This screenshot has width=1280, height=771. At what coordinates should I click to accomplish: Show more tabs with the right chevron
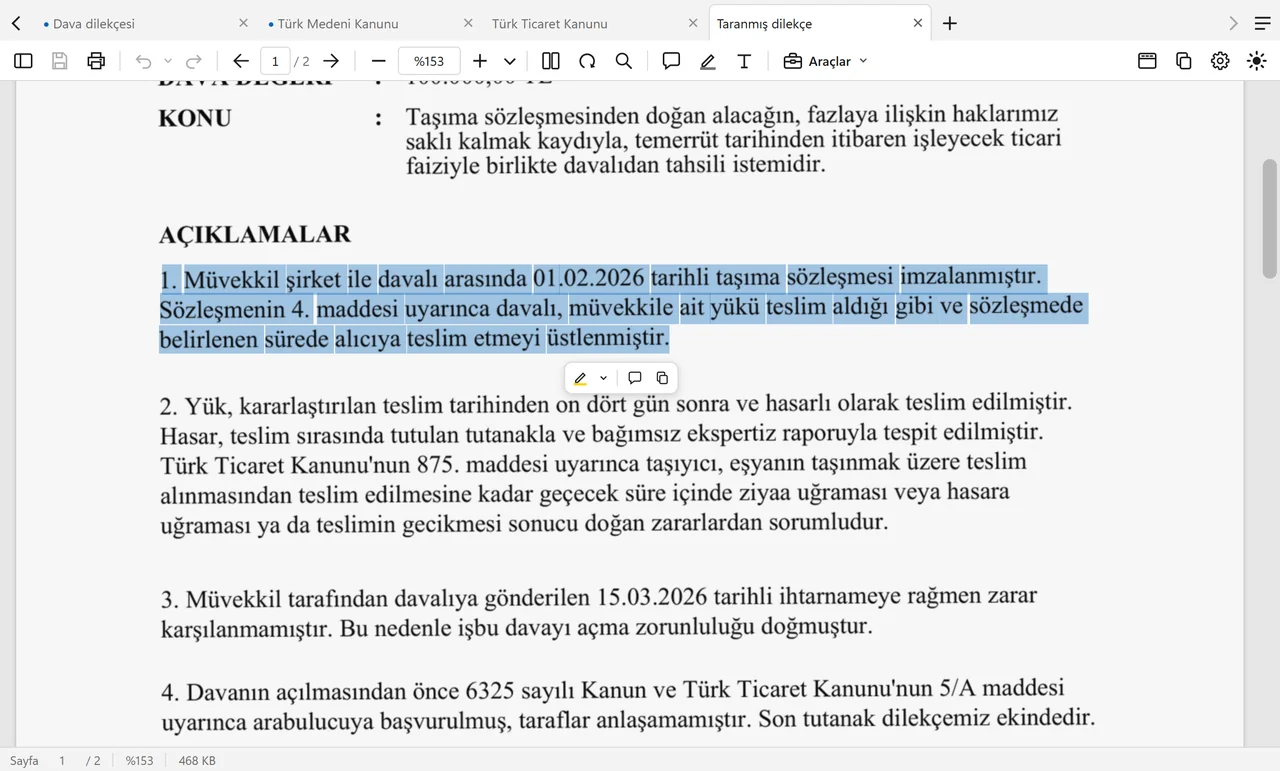(x=1233, y=23)
